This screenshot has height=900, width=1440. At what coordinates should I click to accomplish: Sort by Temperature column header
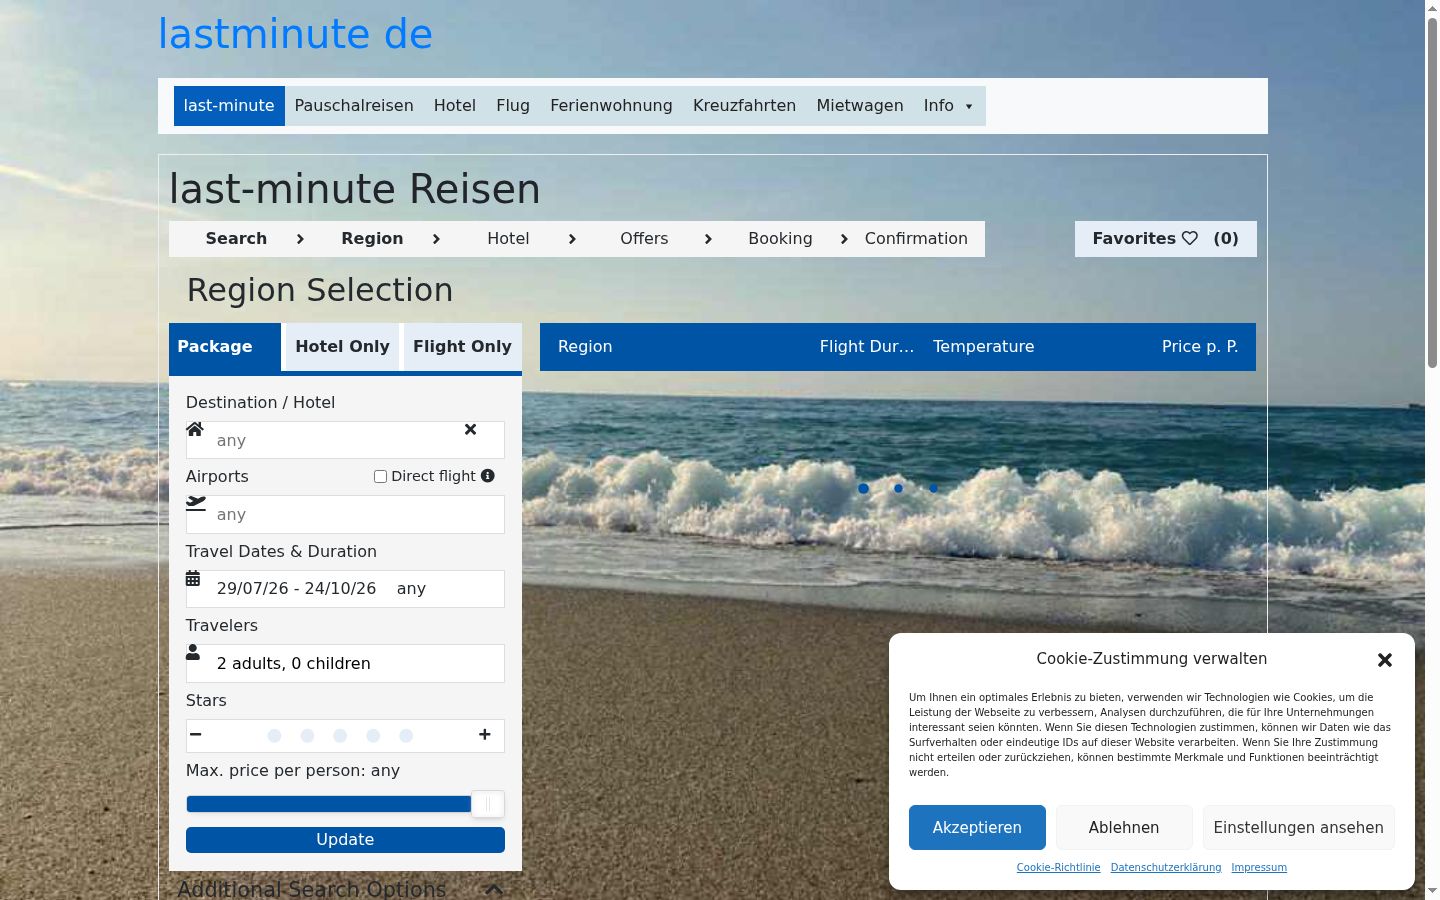pyautogui.click(x=984, y=347)
